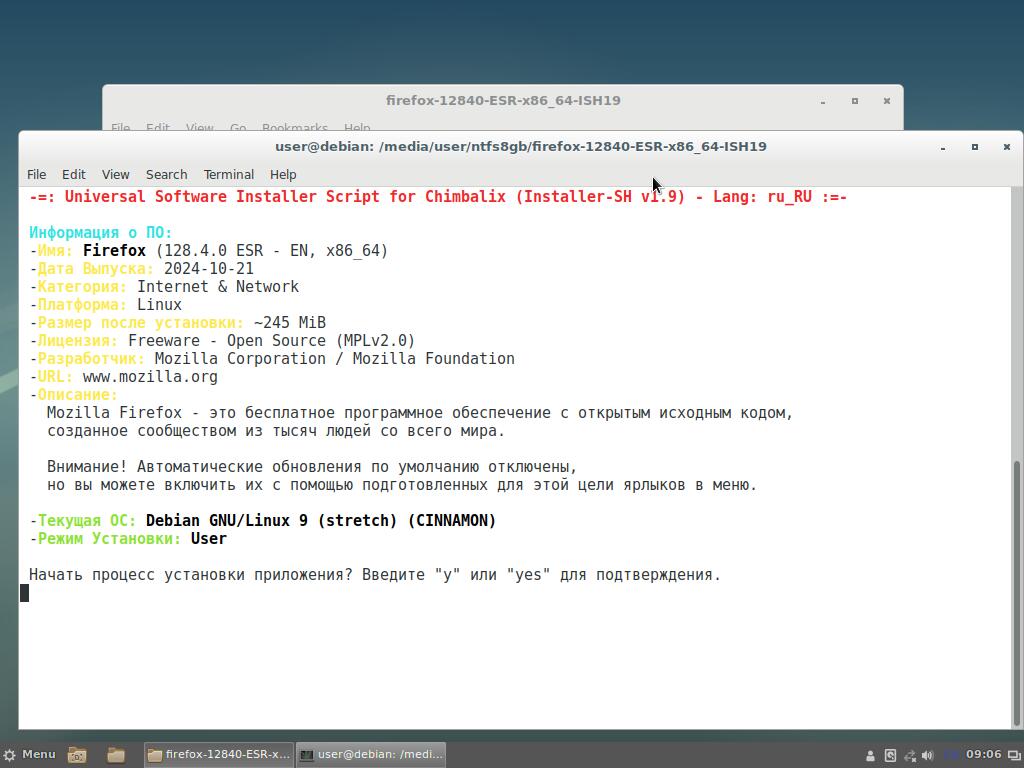Close the terminal window
This screenshot has width=1024, height=768.
(x=1006, y=148)
